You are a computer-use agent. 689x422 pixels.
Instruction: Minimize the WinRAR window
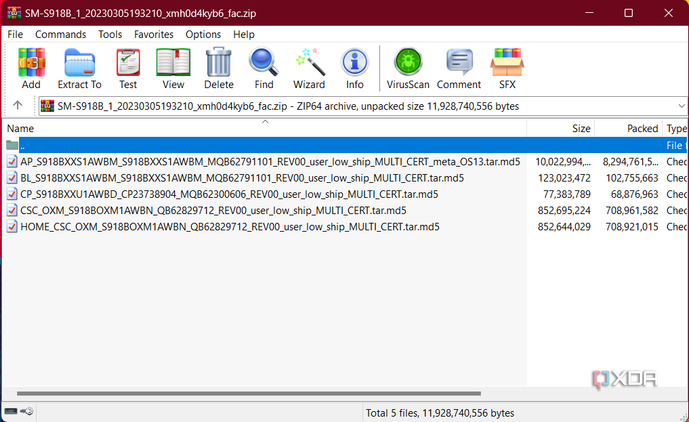[589, 13]
